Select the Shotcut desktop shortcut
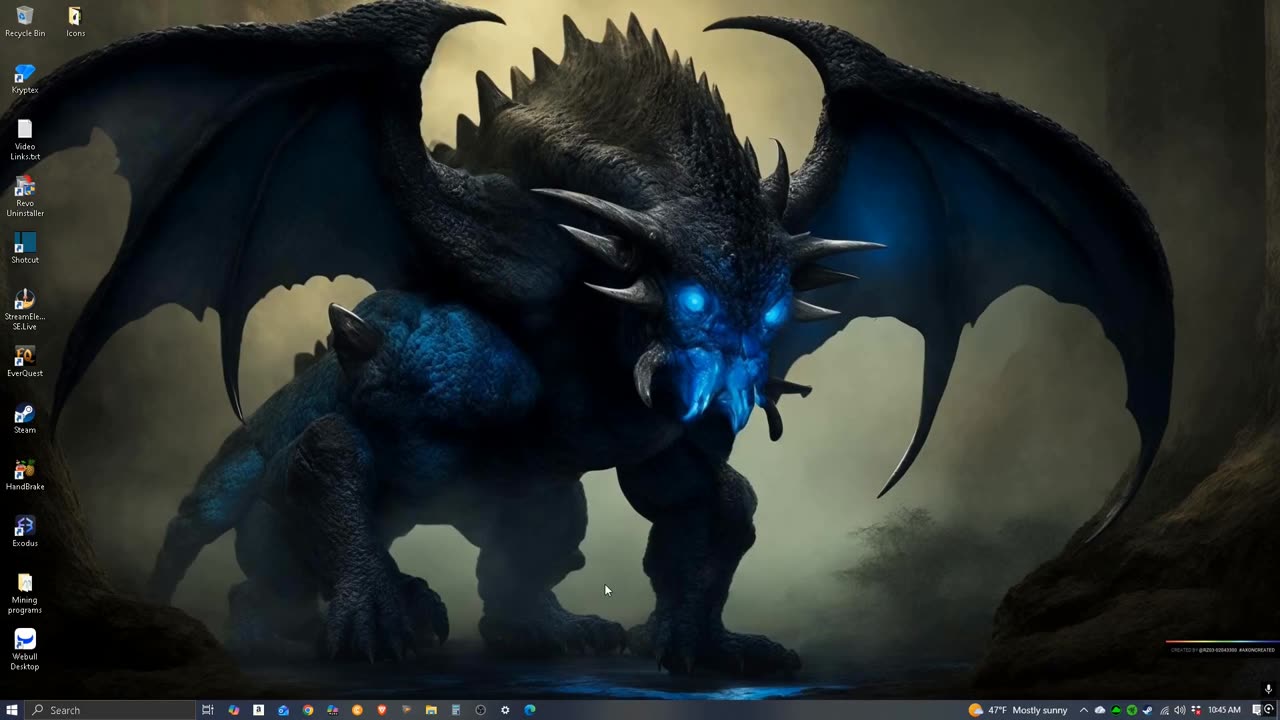This screenshot has width=1280, height=720. tap(25, 249)
